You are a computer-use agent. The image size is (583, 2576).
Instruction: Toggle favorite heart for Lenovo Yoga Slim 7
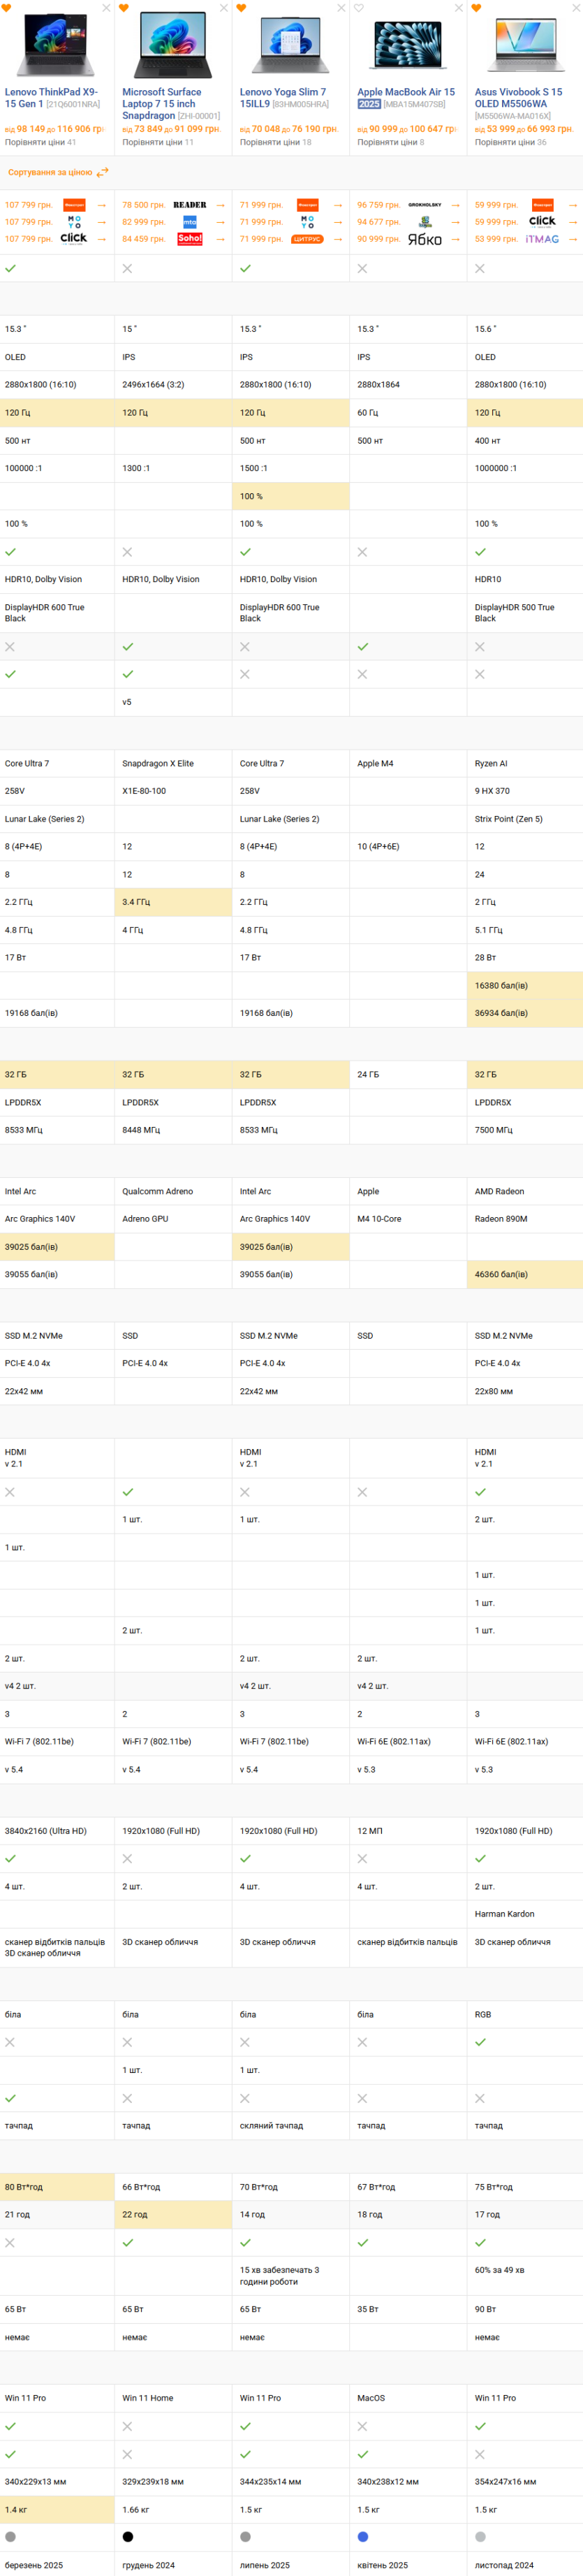[241, 8]
